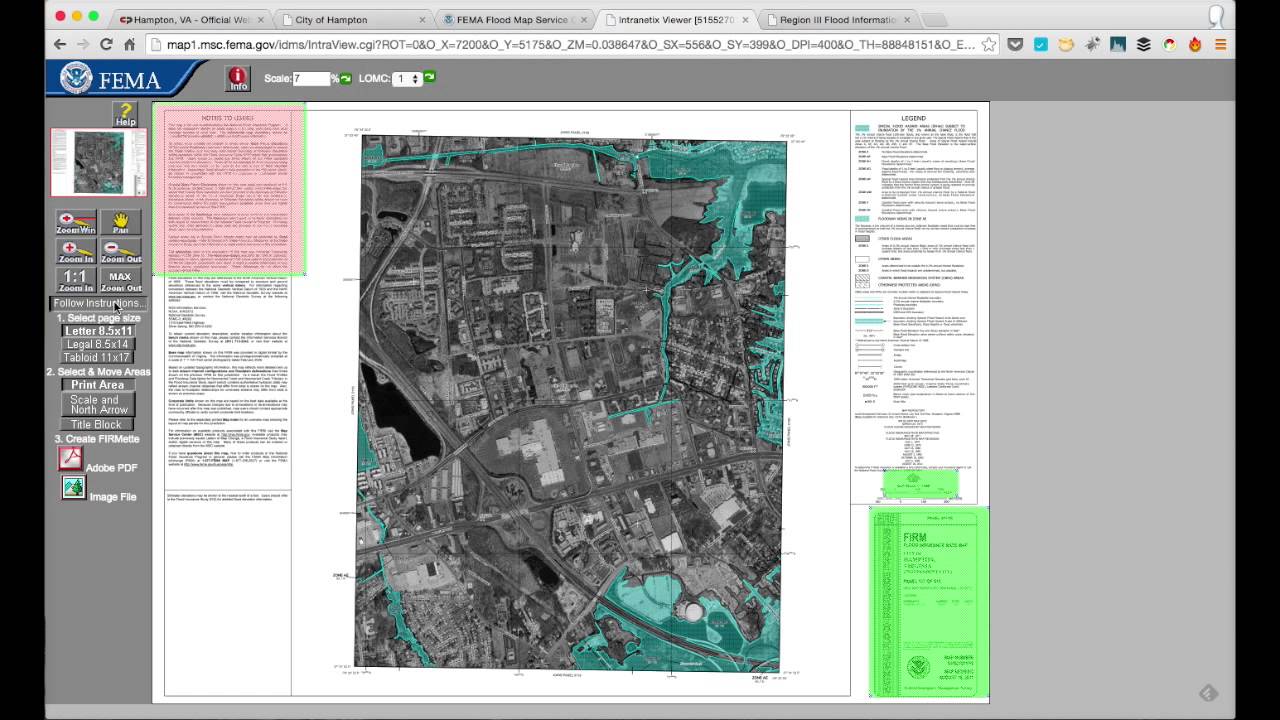Screen dimensions: 1280x720
Task: Click the yellow question mark Help icon
Action: point(125,114)
